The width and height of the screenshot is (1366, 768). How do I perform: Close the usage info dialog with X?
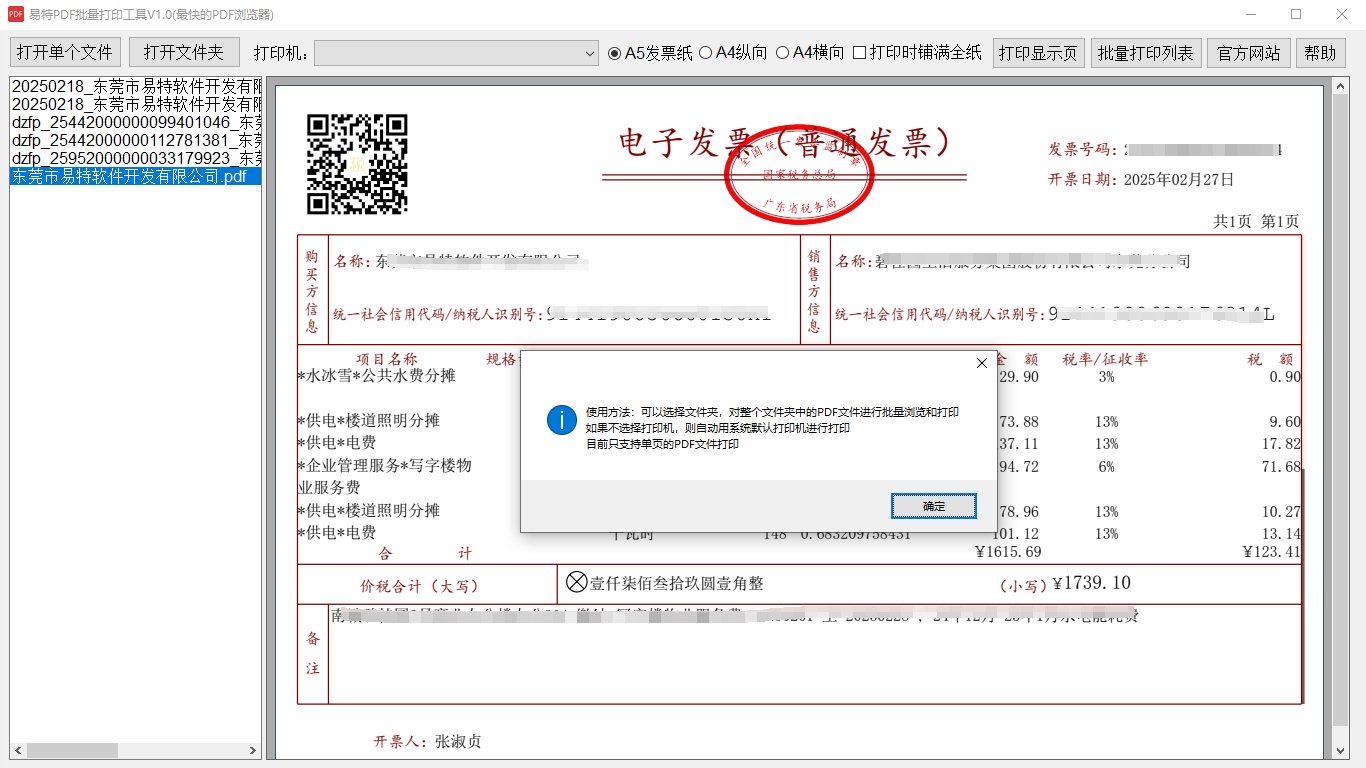(x=981, y=363)
